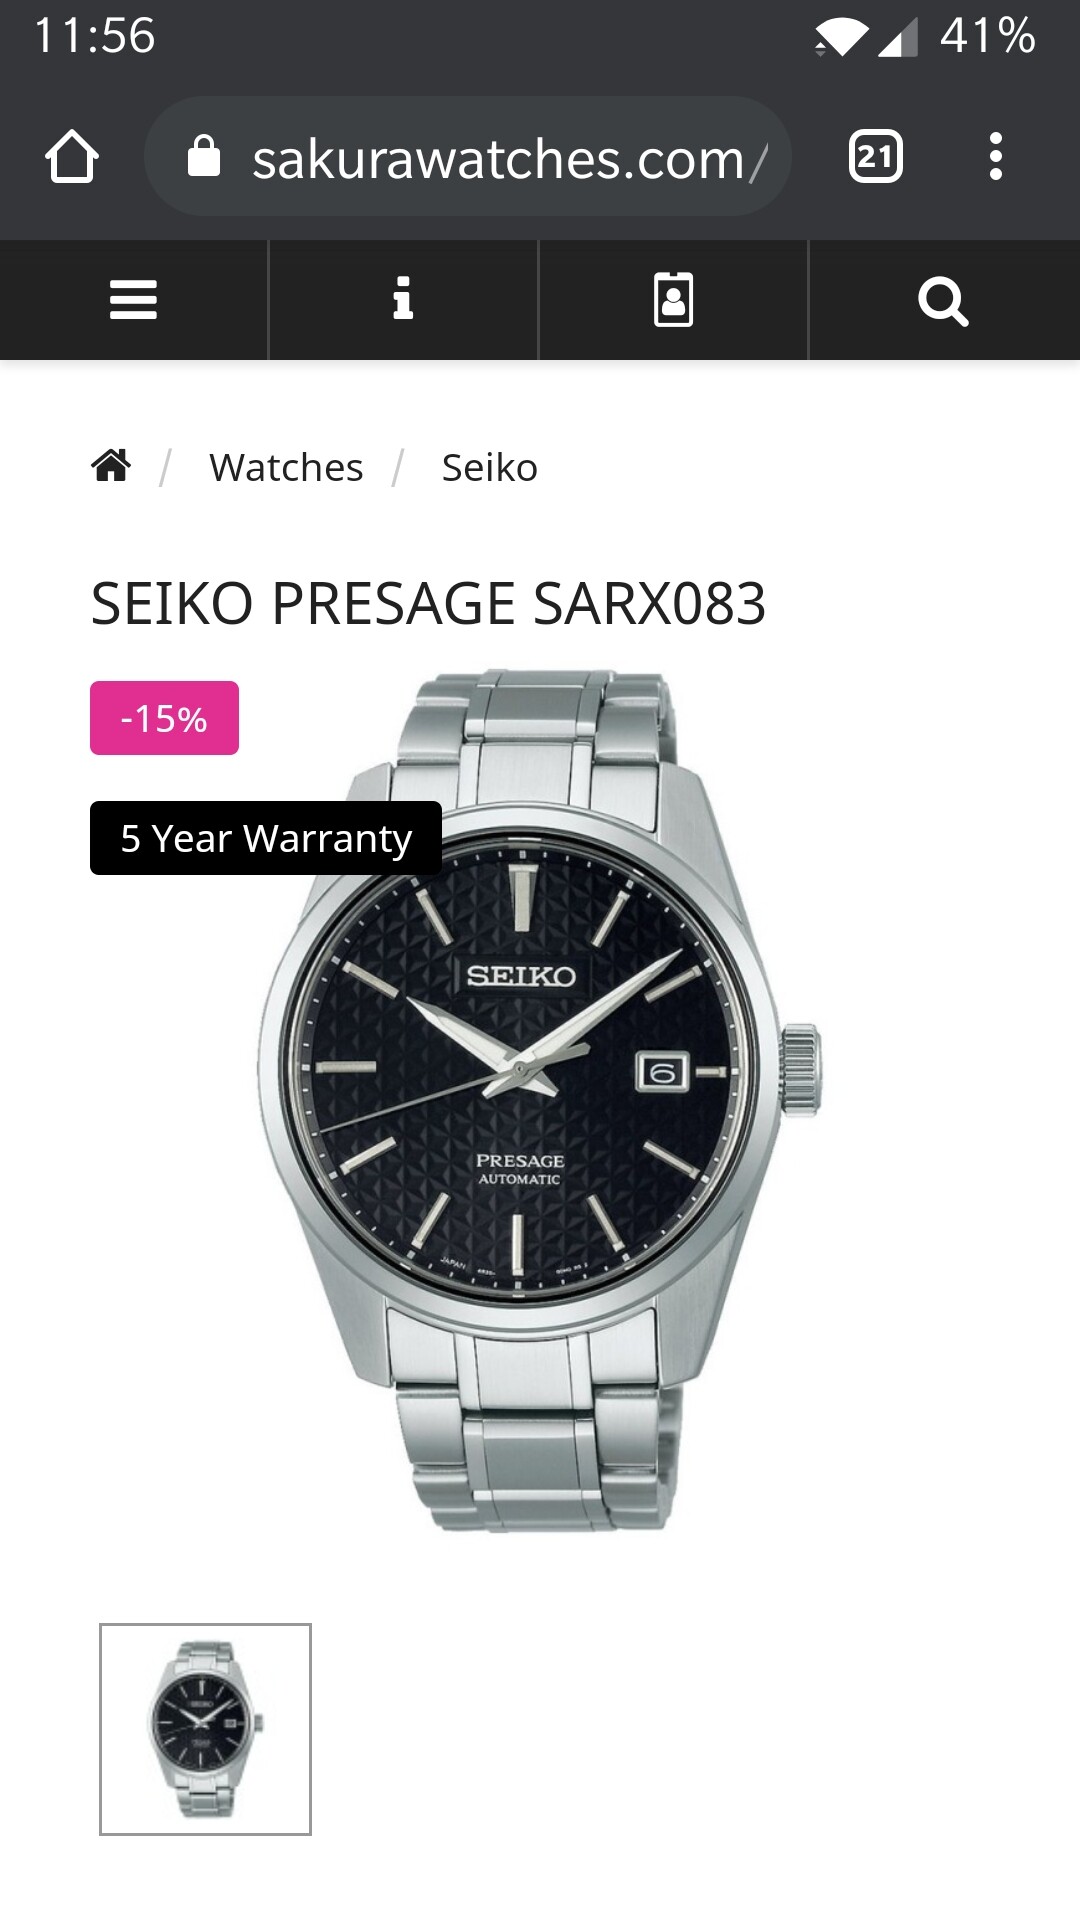Open the browser home page icon
Screen dimensions: 1080x1920
[x=72, y=156]
